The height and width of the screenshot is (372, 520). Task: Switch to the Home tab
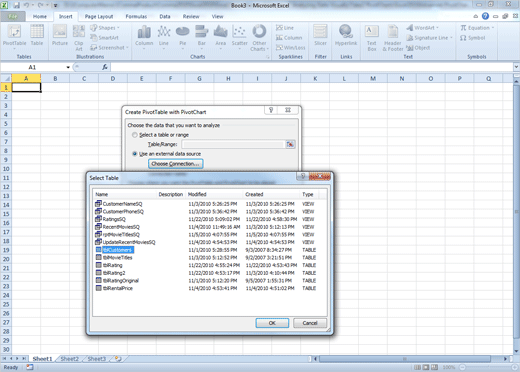[40, 16]
